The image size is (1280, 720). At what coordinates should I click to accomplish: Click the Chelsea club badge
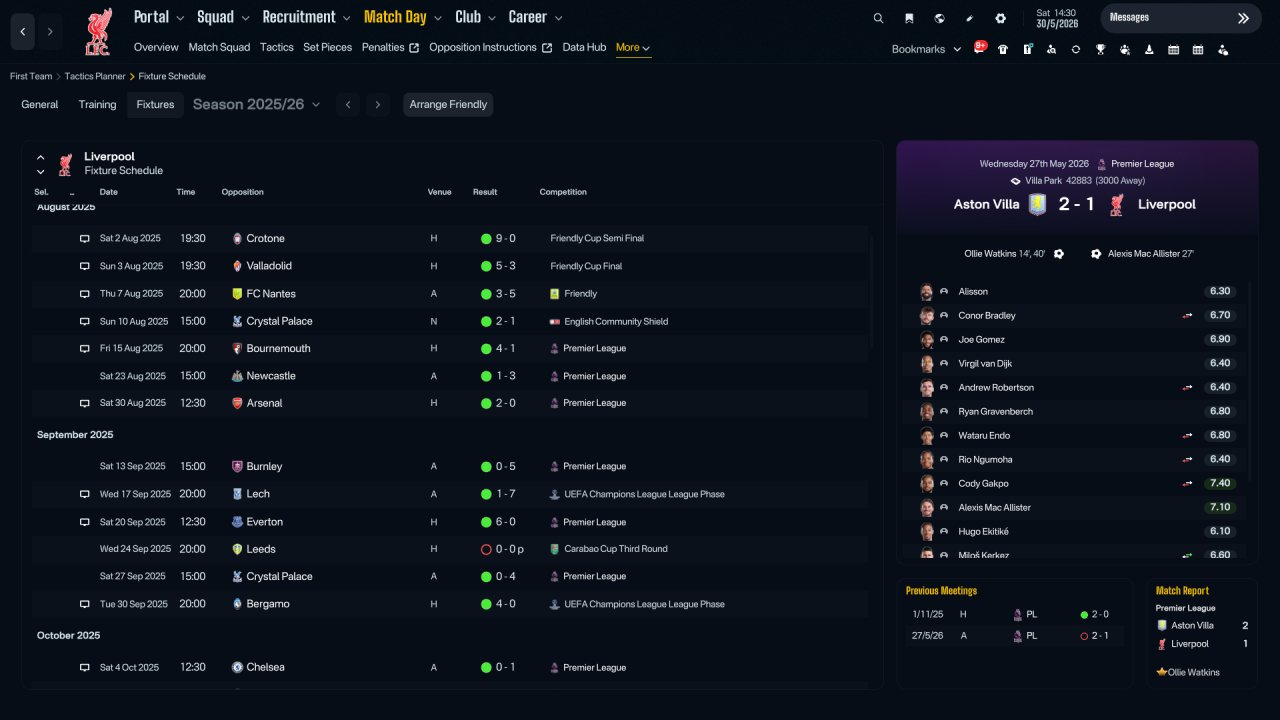(237, 667)
